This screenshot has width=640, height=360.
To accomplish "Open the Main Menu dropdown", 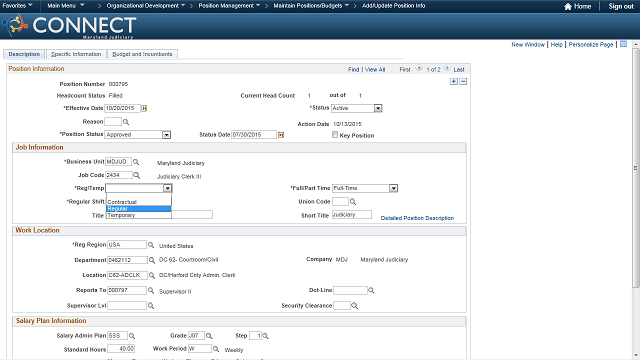I will (66, 6).
